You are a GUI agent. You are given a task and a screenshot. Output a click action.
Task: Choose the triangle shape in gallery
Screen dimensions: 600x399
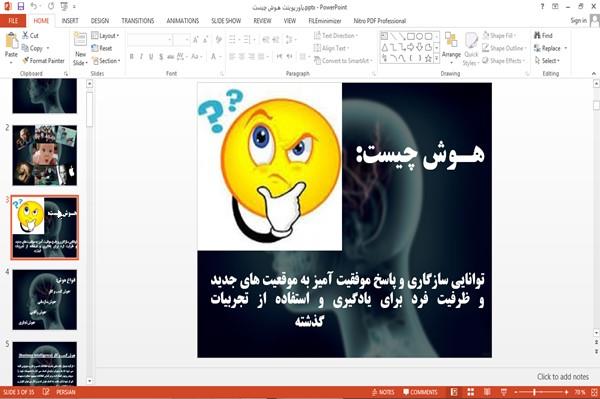[x=385, y=47]
